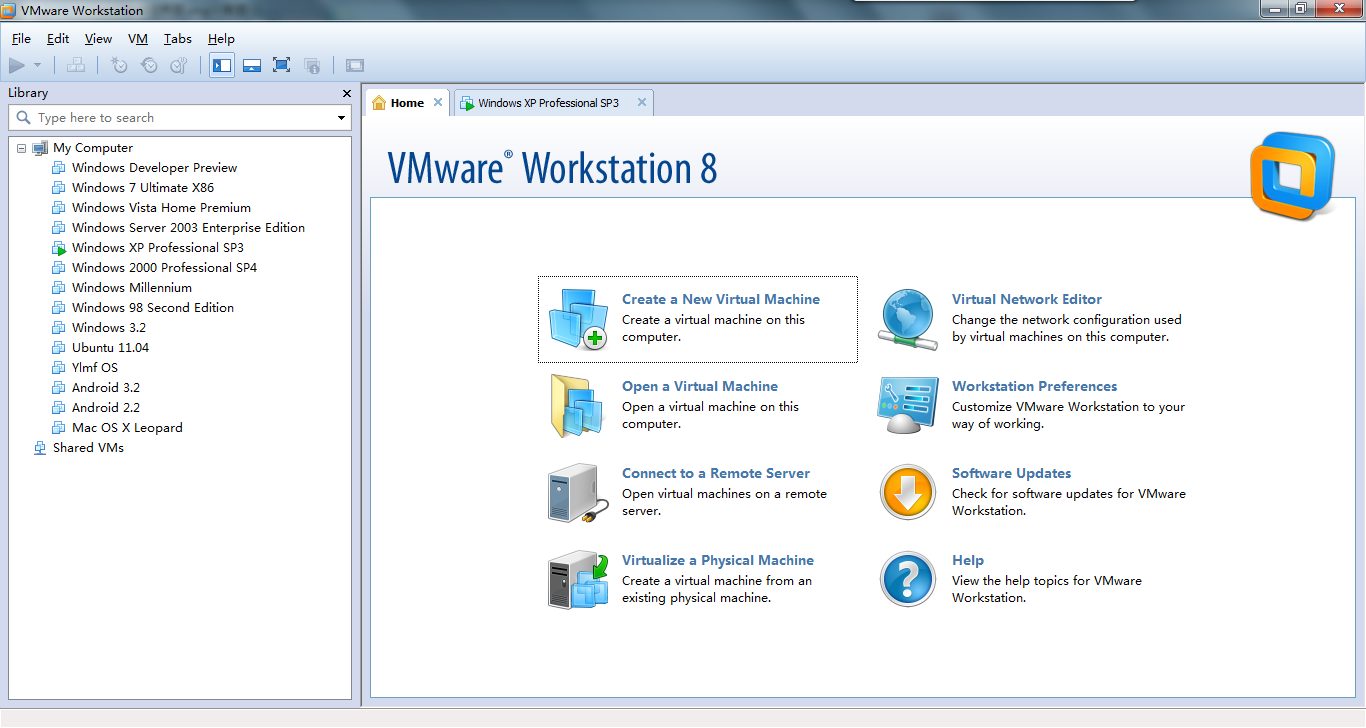Select Ylmf OS VM
The width and height of the screenshot is (1366, 728).
pyautogui.click(x=94, y=368)
